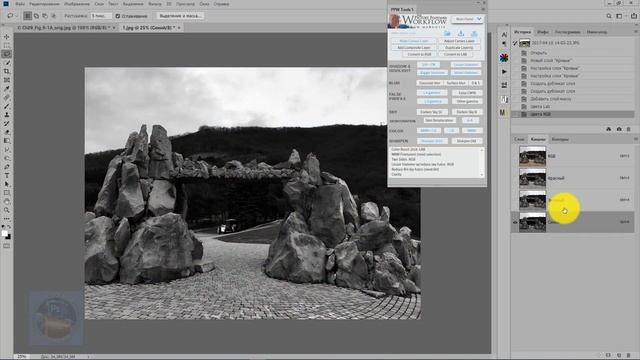This screenshot has height=360, width=640.
Task: Toggle visibility of the RGB channel
Action: [515, 156]
